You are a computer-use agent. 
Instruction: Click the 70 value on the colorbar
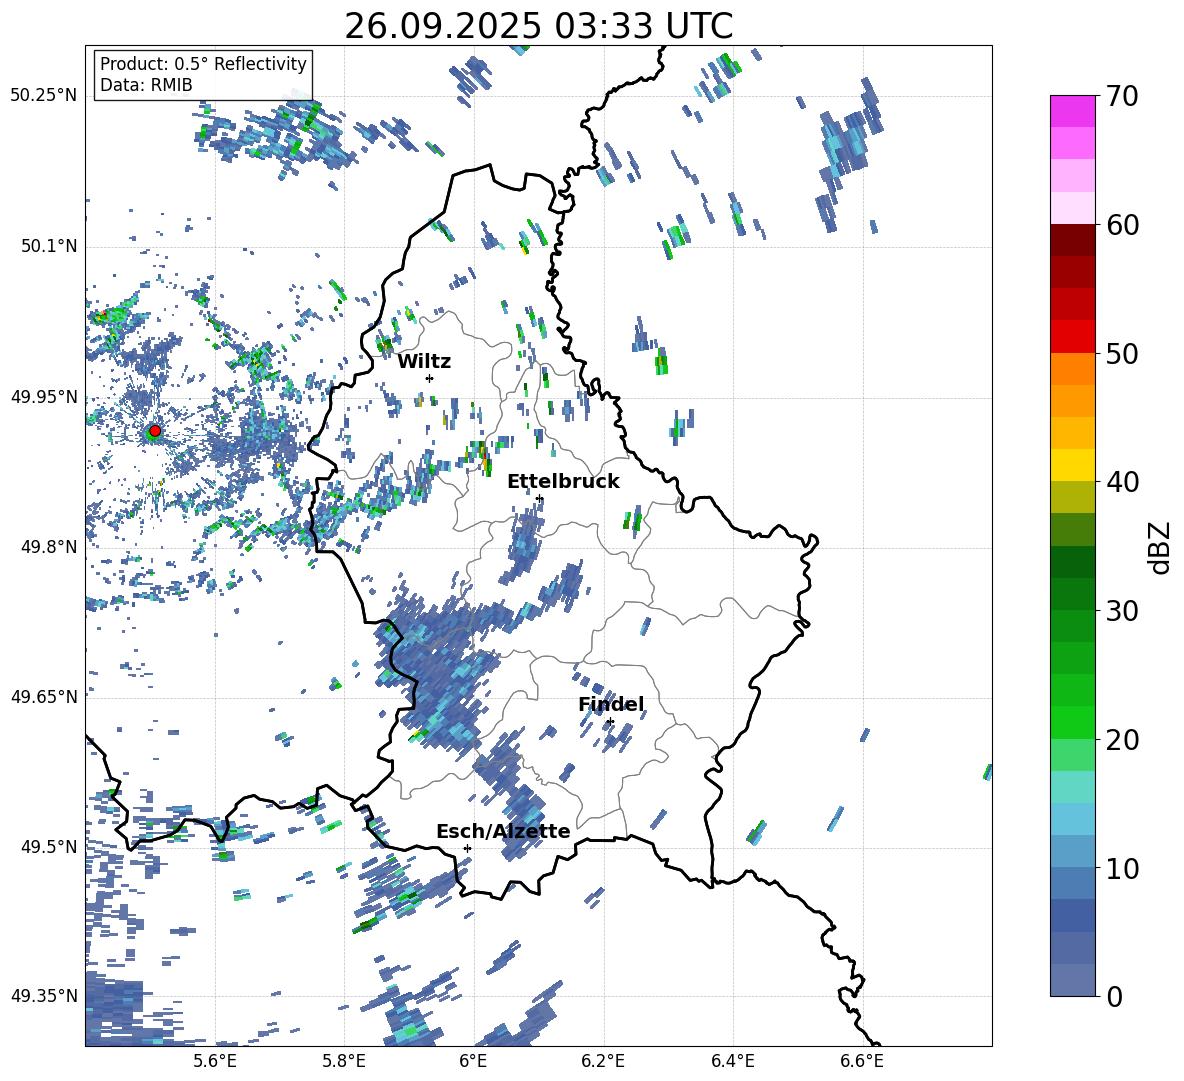click(x=1122, y=97)
